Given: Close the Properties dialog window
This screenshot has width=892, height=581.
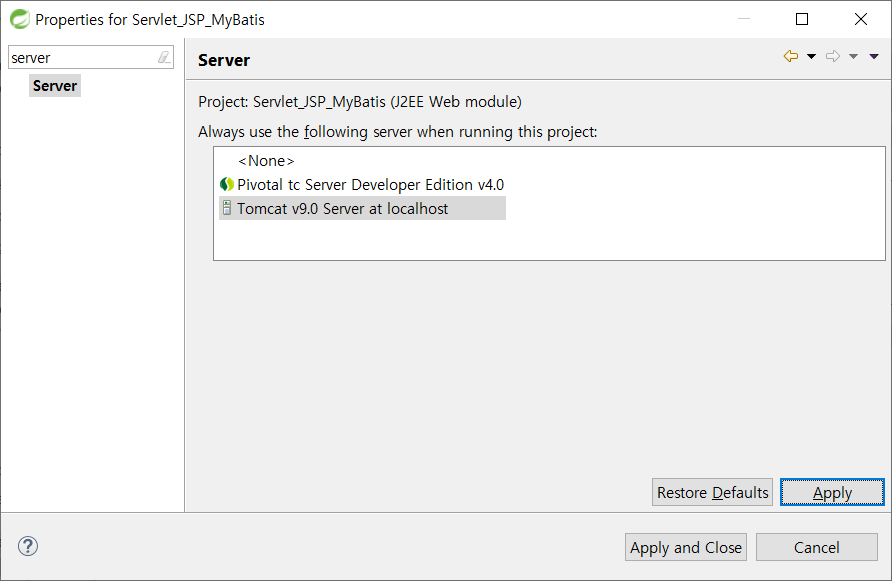Looking at the screenshot, I should click(861, 19).
